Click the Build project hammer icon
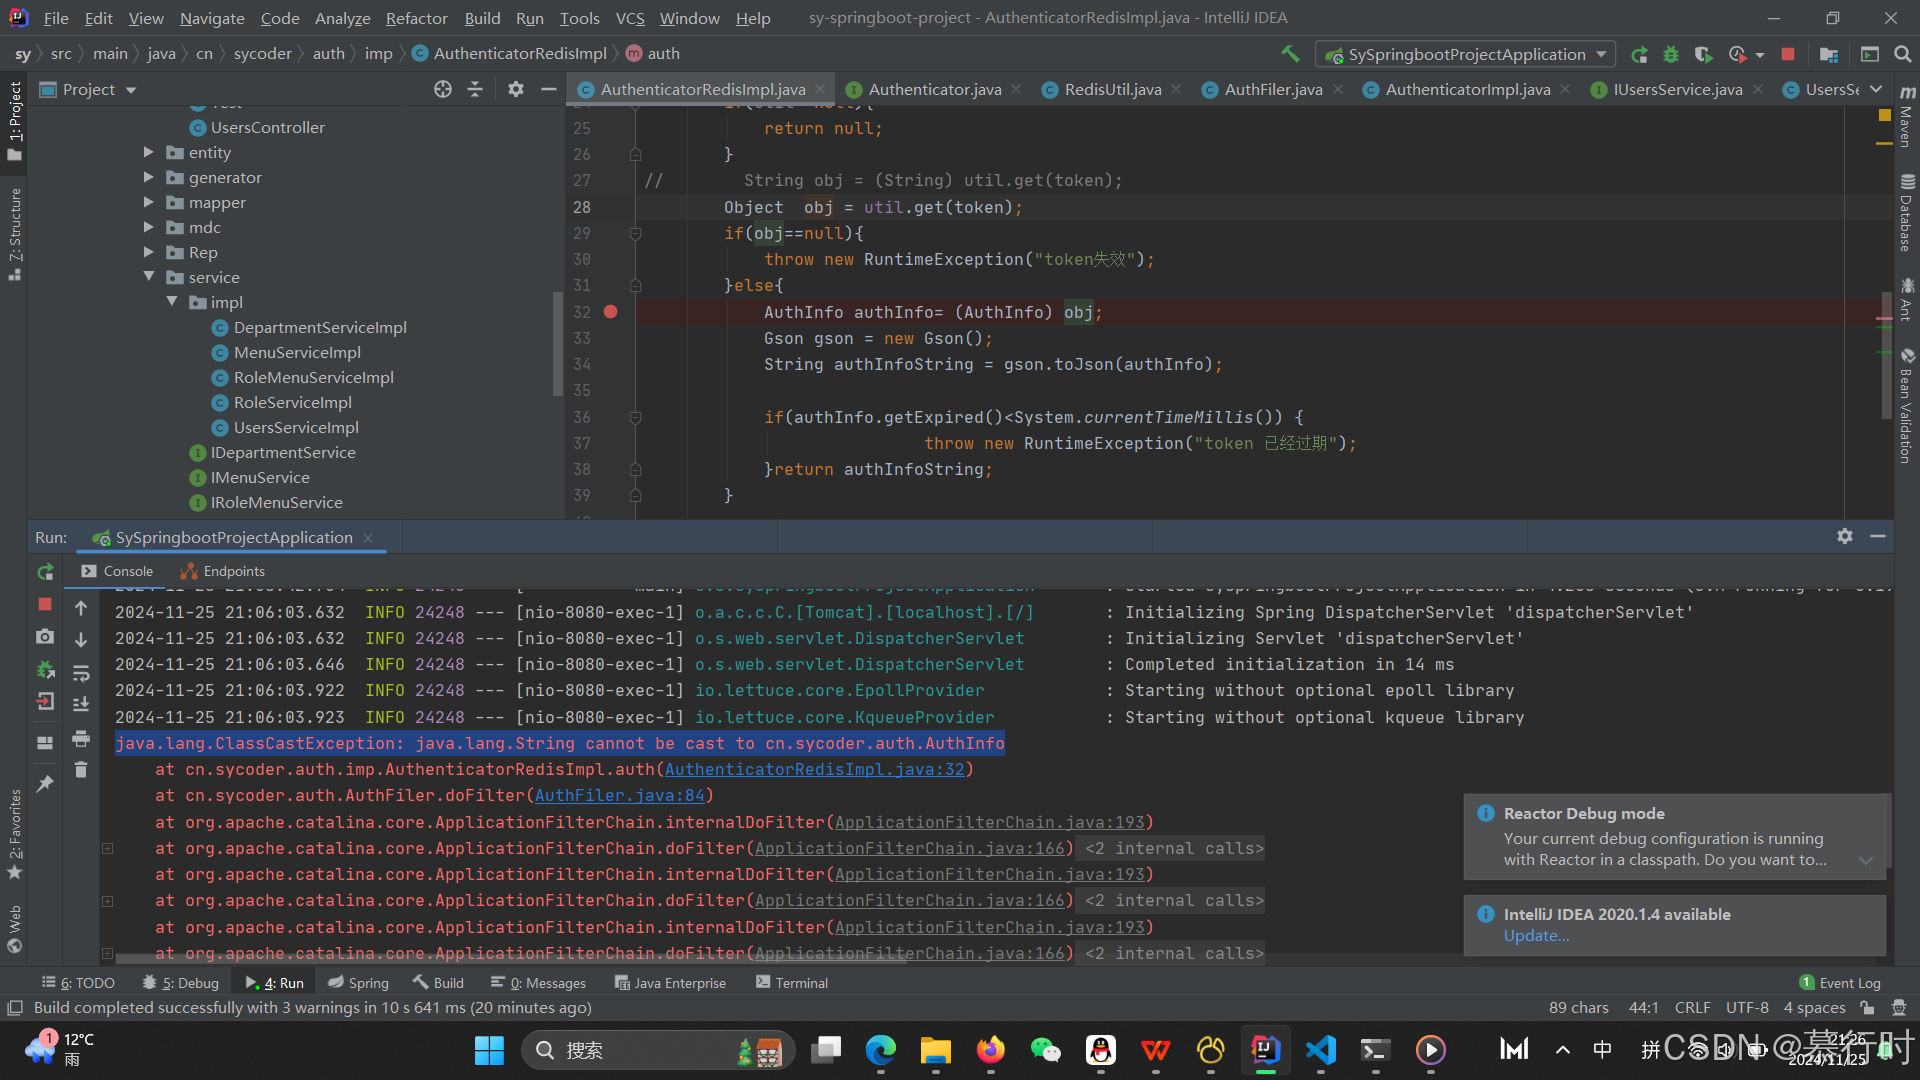The width and height of the screenshot is (1920, 1080). coord(1290,54)
